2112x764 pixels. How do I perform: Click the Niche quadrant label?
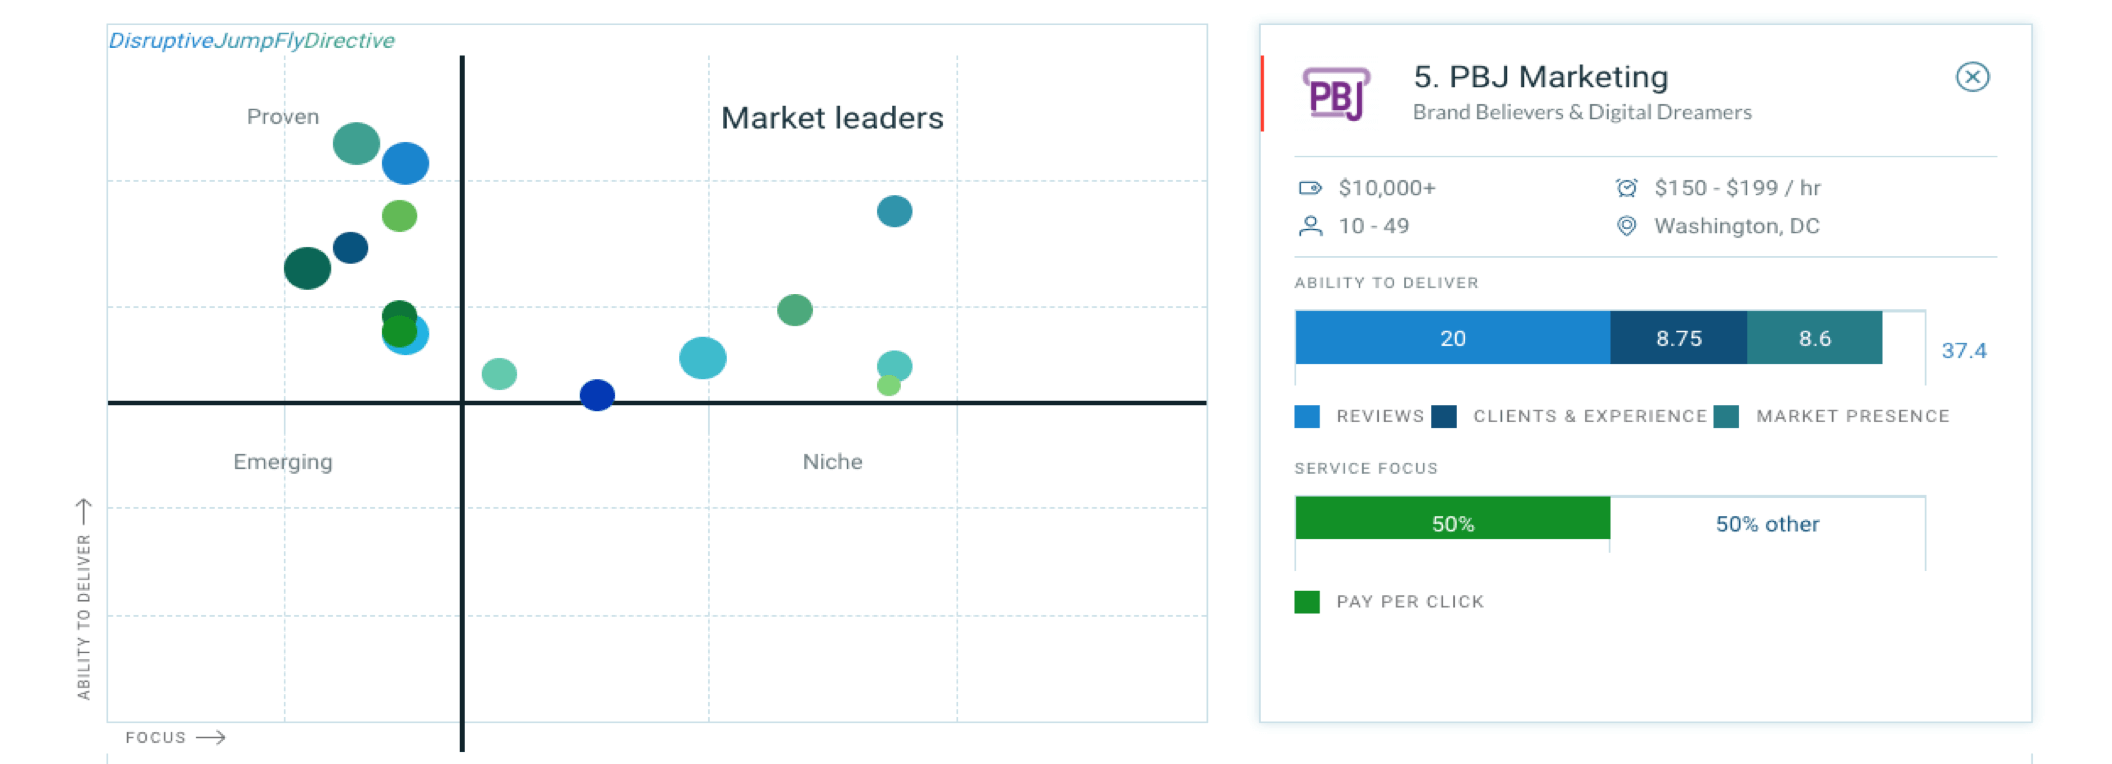832,462
